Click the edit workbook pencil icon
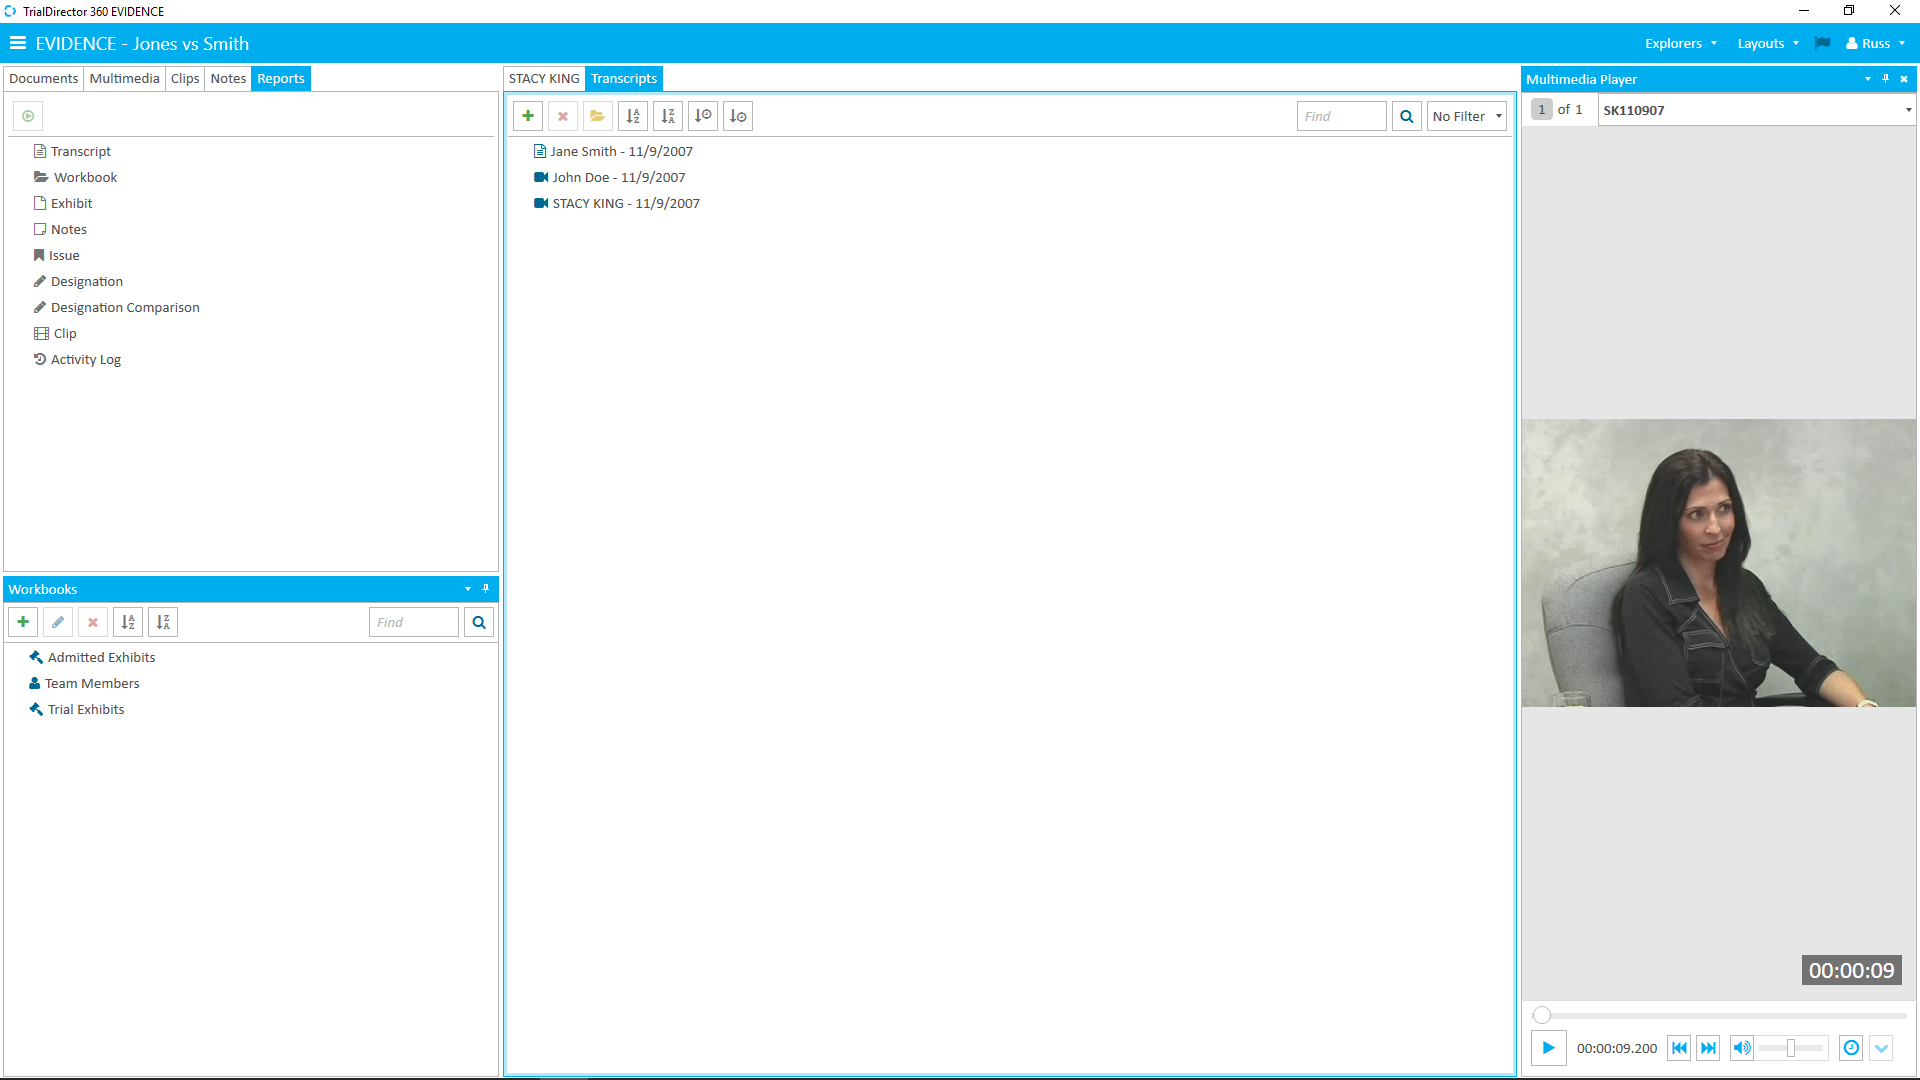 pyautogui.click(x=58, y=622)
